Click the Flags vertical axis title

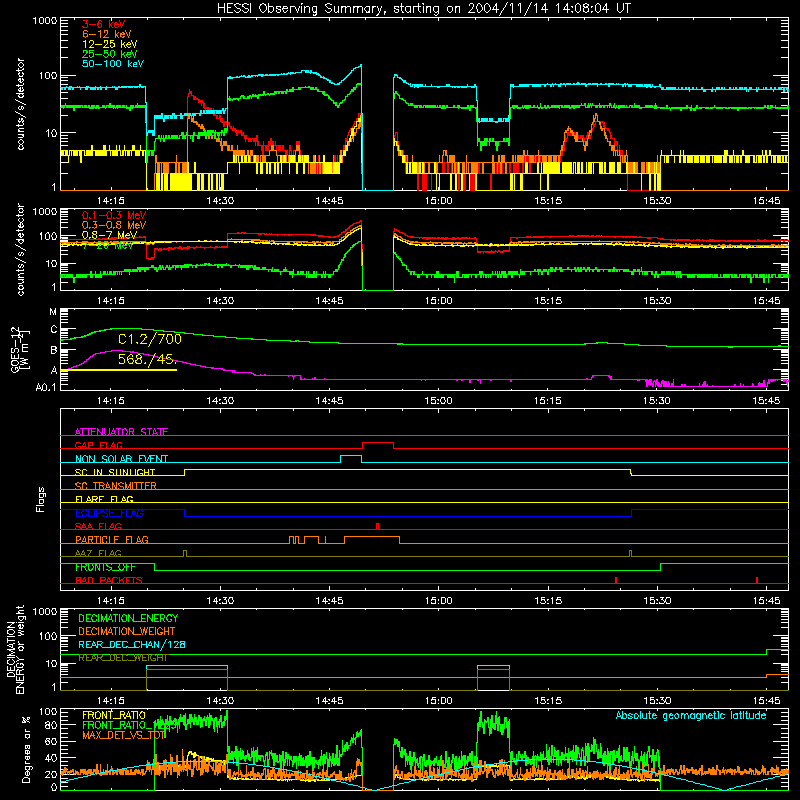click(41, 499)
